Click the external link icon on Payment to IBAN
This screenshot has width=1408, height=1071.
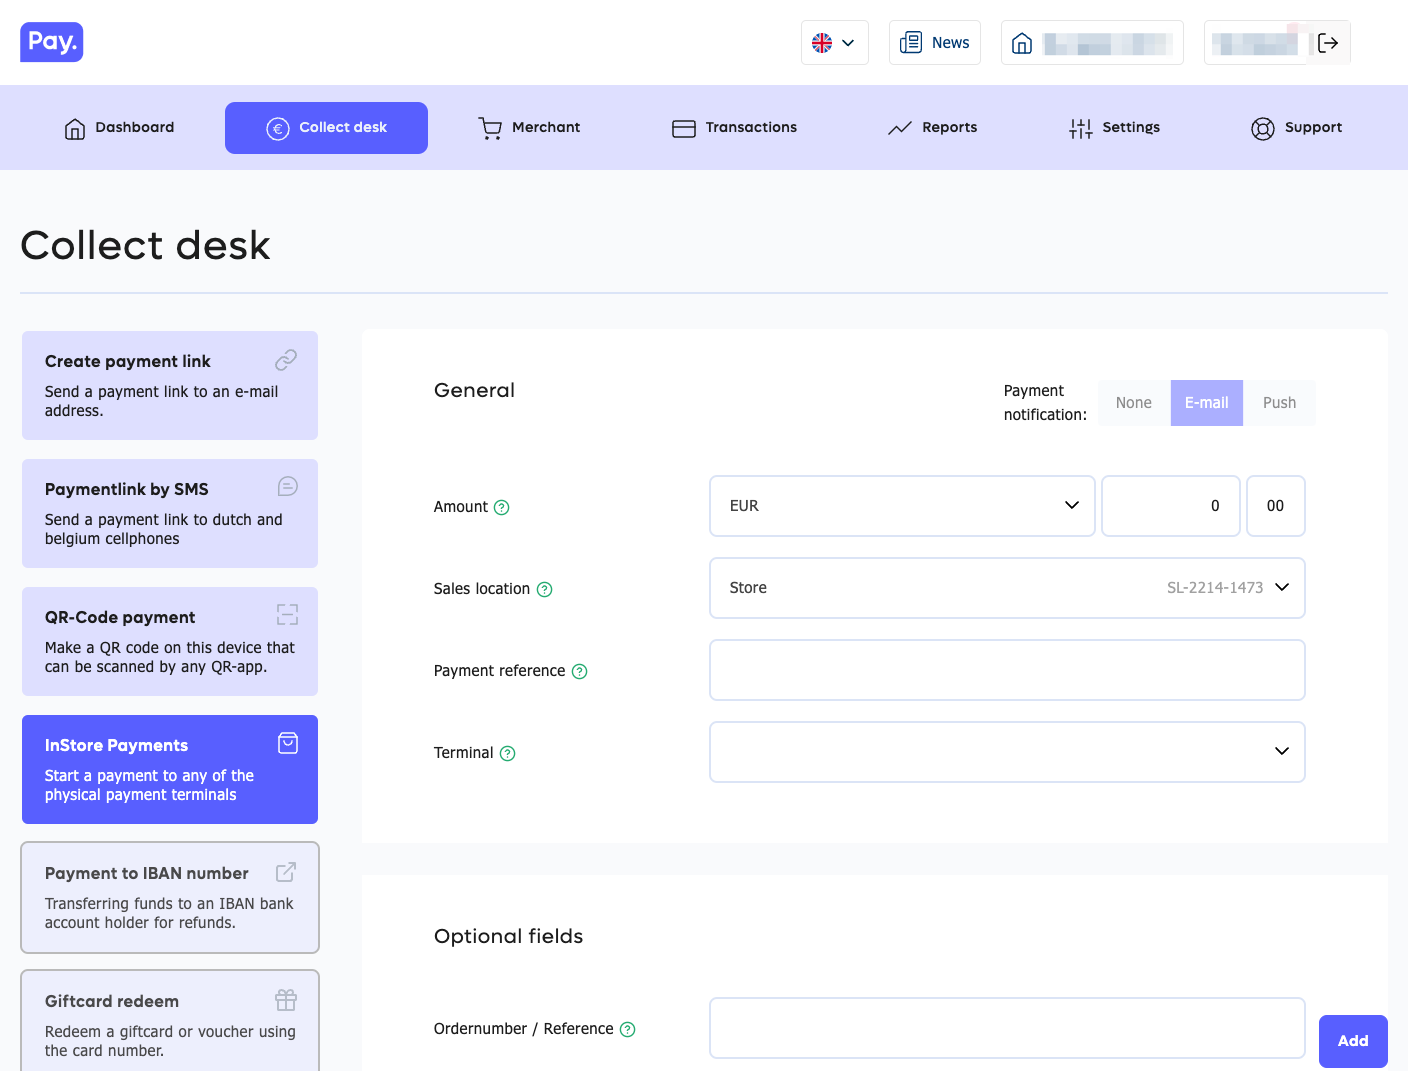(x=286, y=872)
